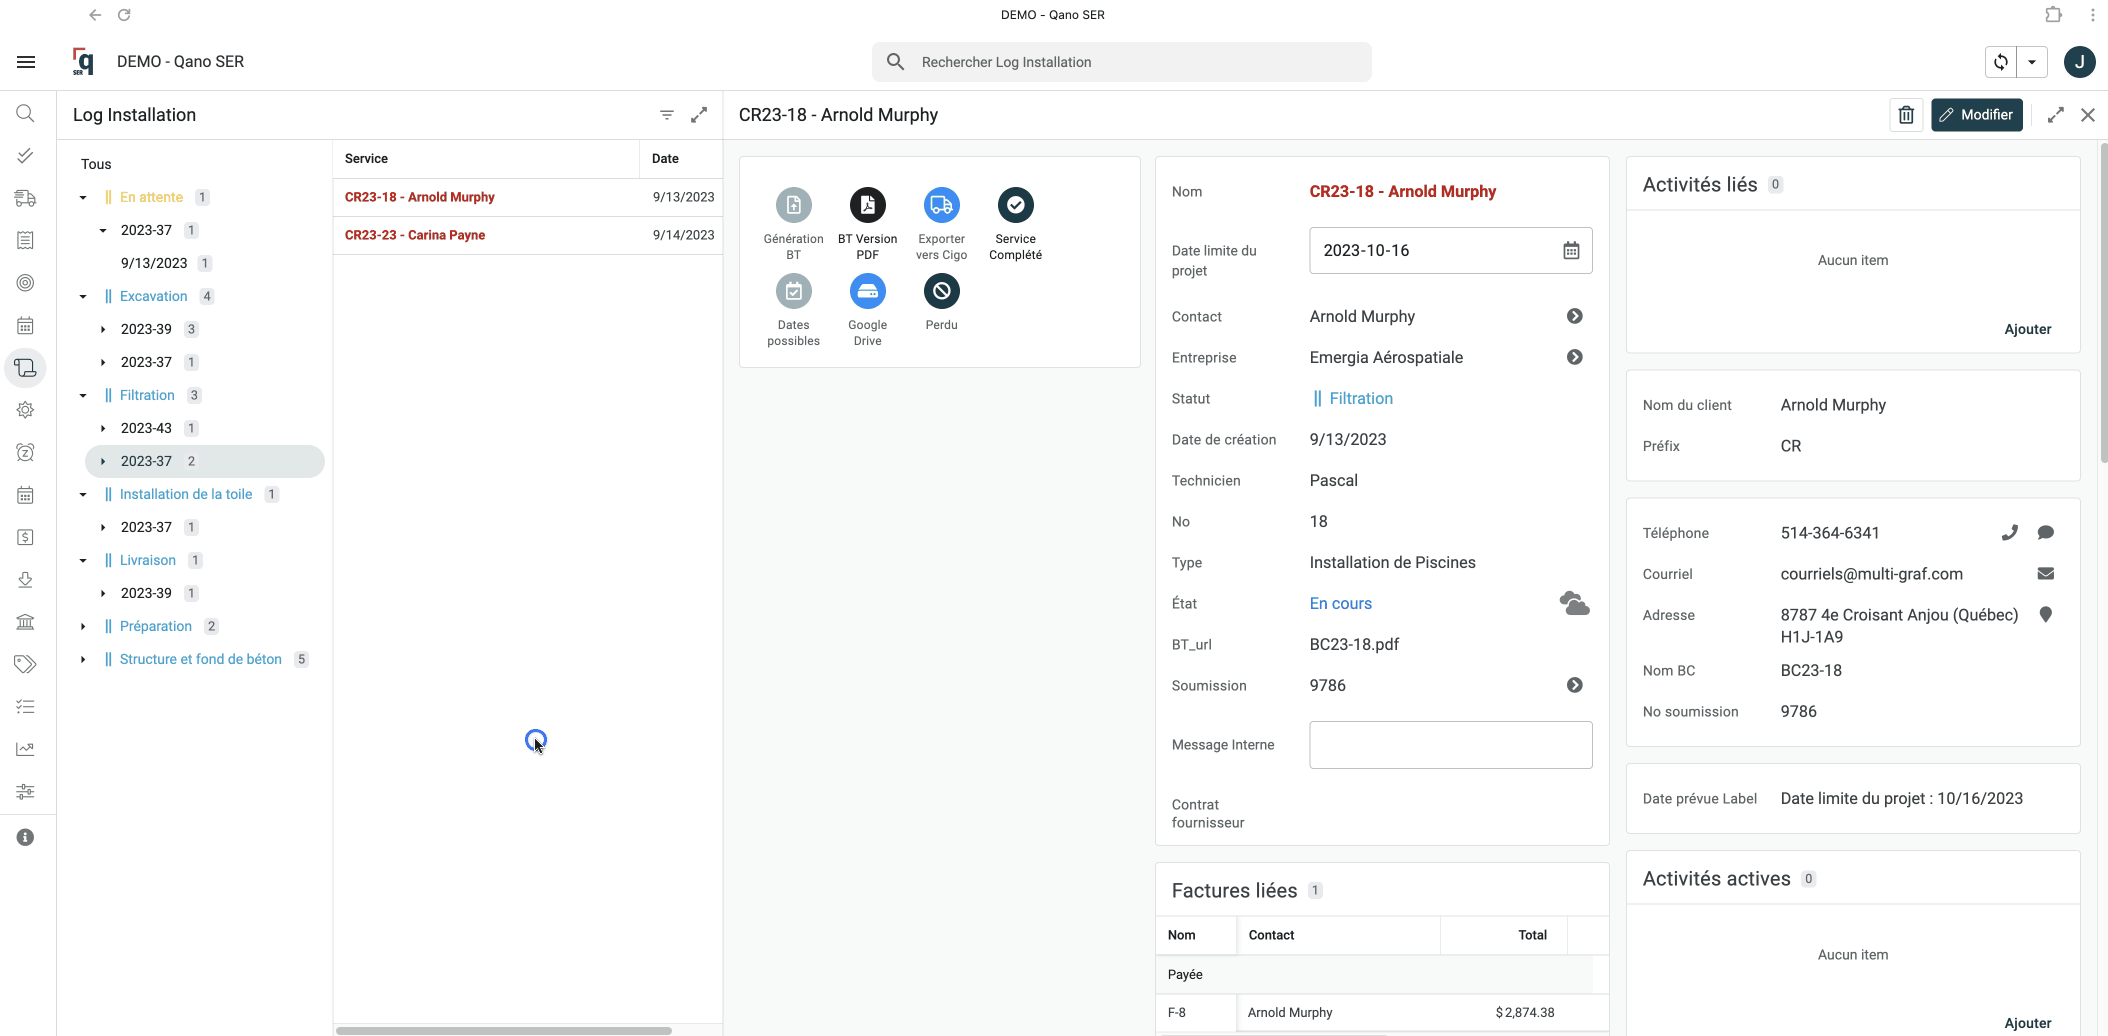Open BT Version PDF
The height and width of the screenshot is (1036, 2108).
[x=867, y=206]
